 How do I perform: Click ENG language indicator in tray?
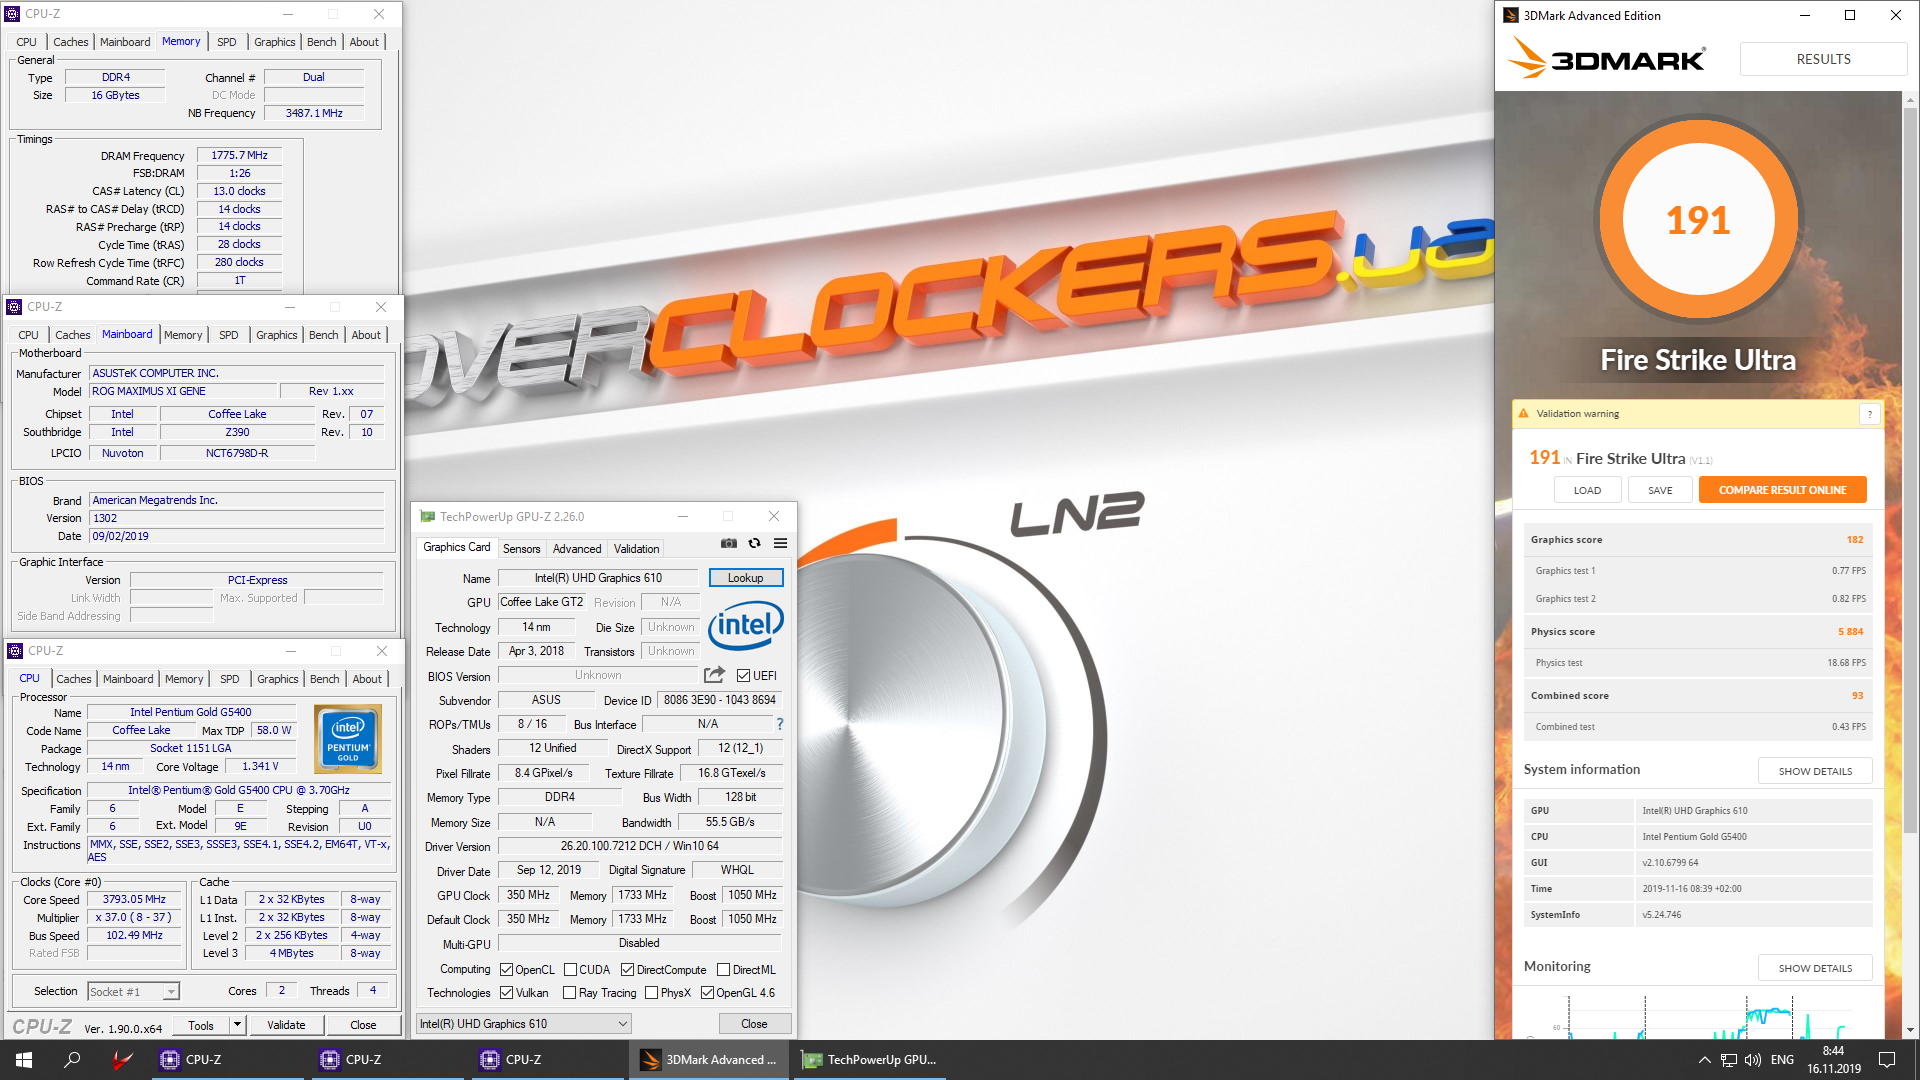click(x=1782, y=1060)
